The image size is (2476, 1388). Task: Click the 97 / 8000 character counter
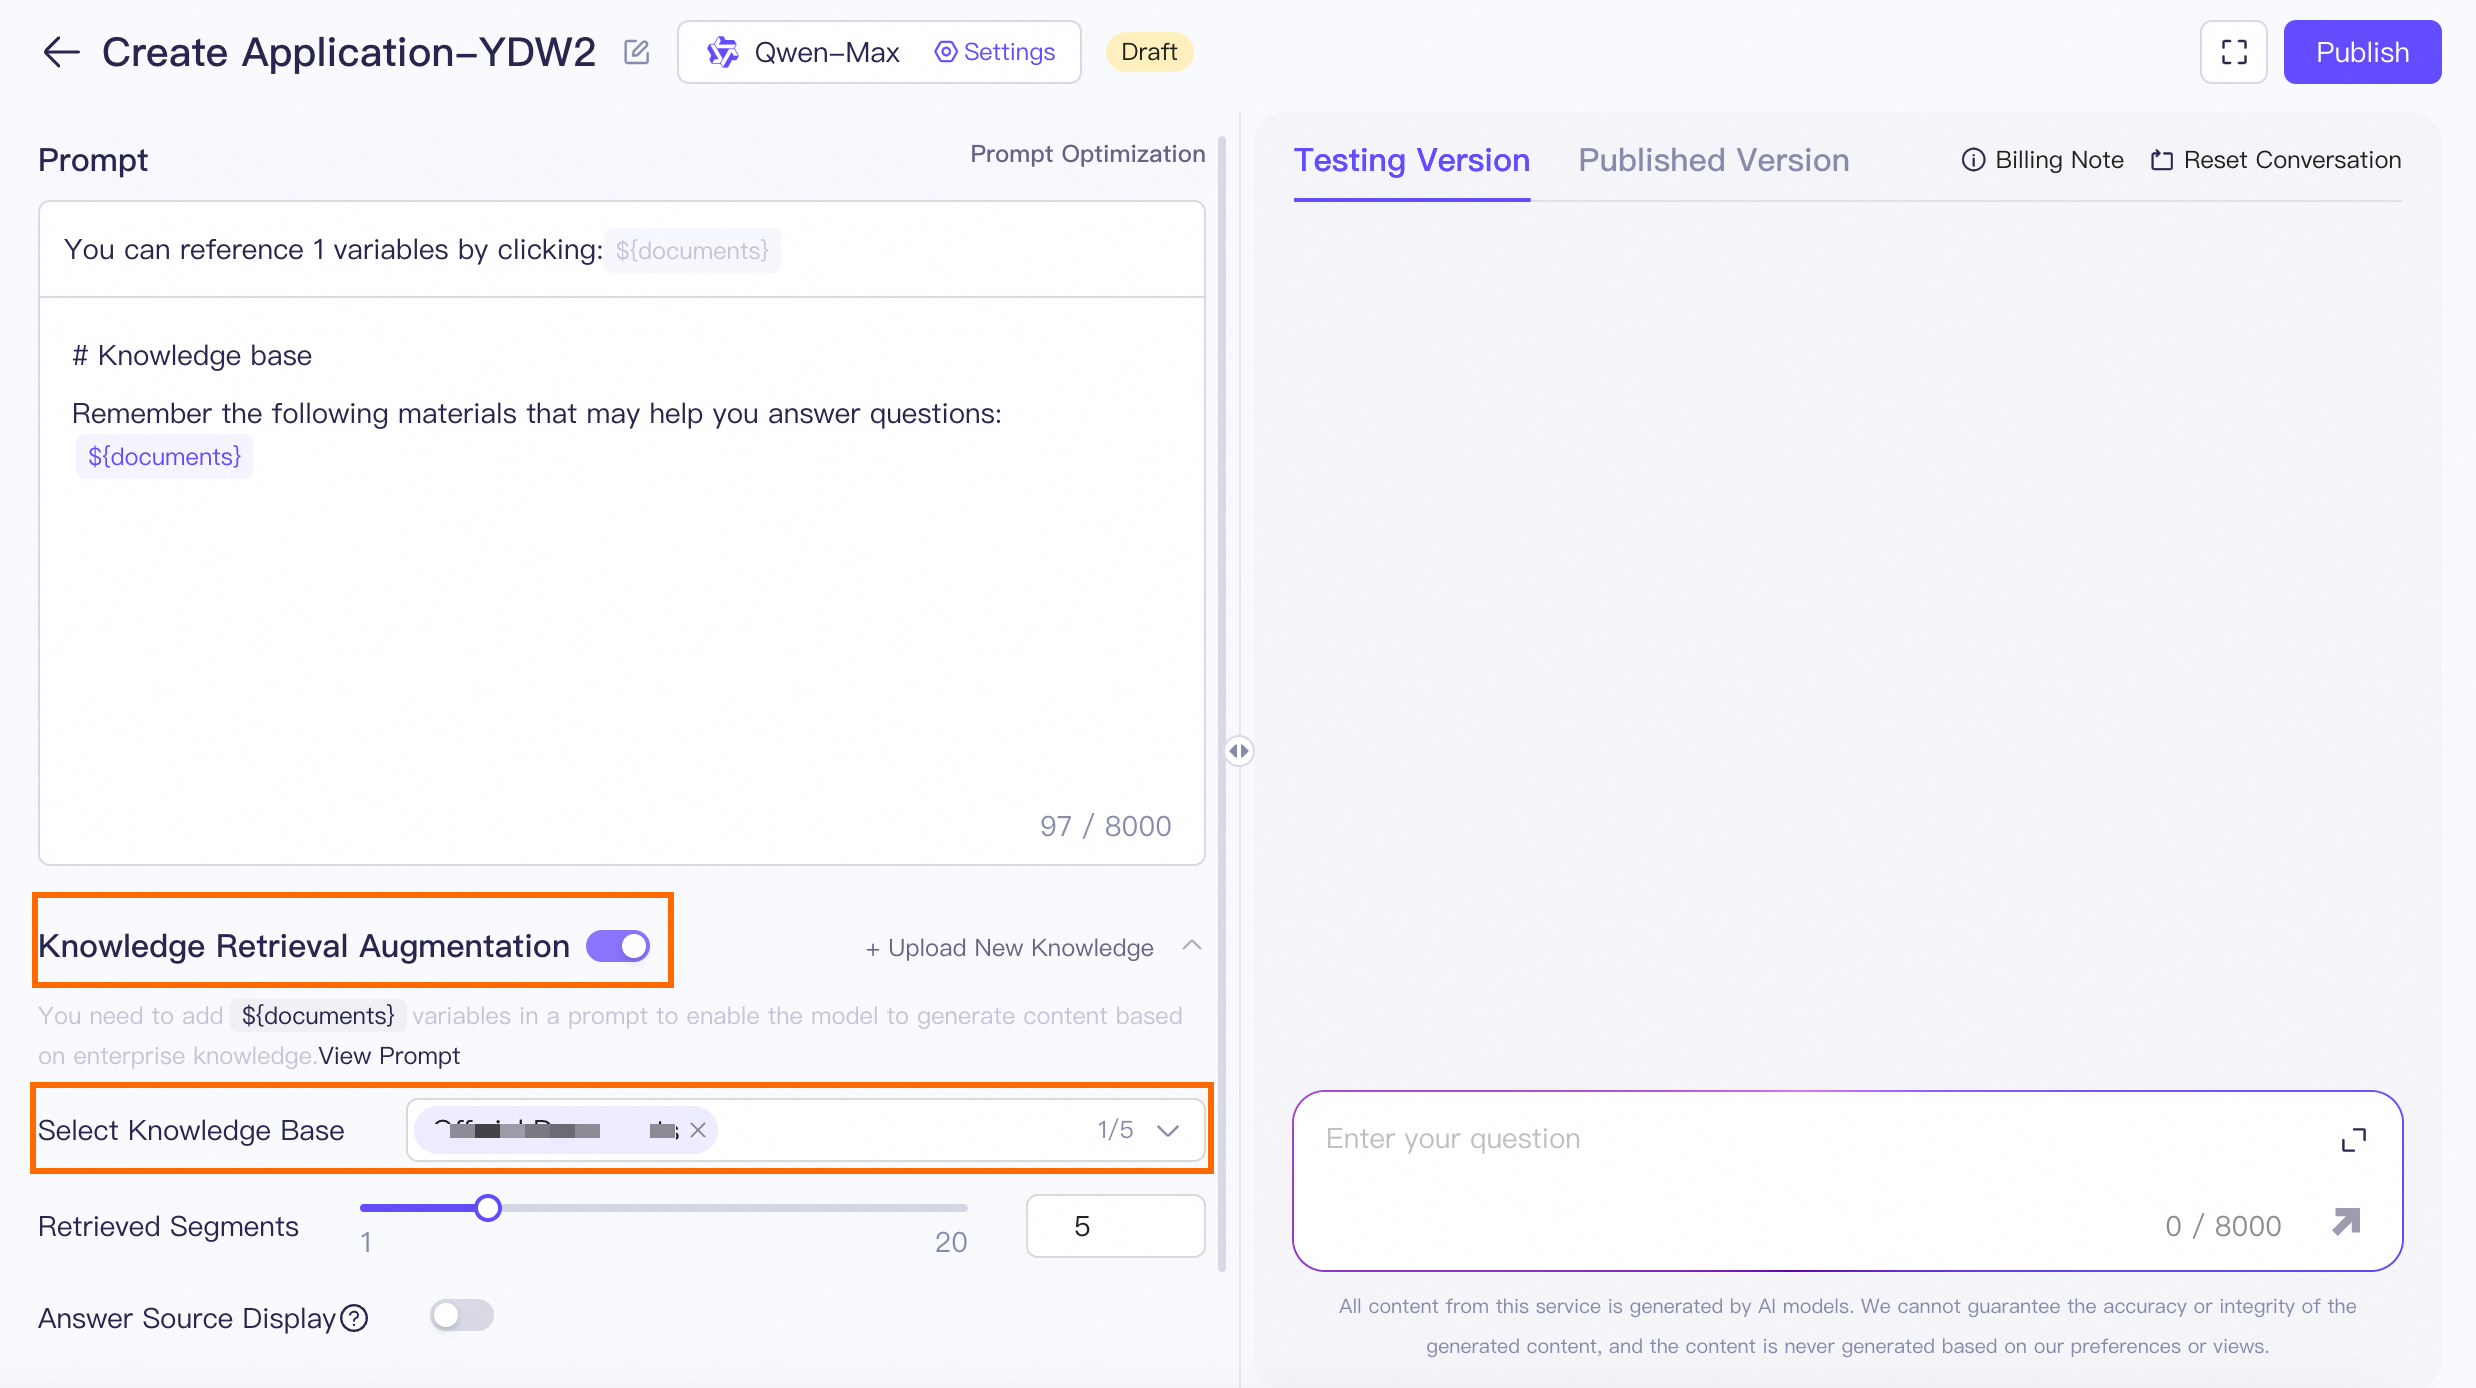click(1105, 826)
